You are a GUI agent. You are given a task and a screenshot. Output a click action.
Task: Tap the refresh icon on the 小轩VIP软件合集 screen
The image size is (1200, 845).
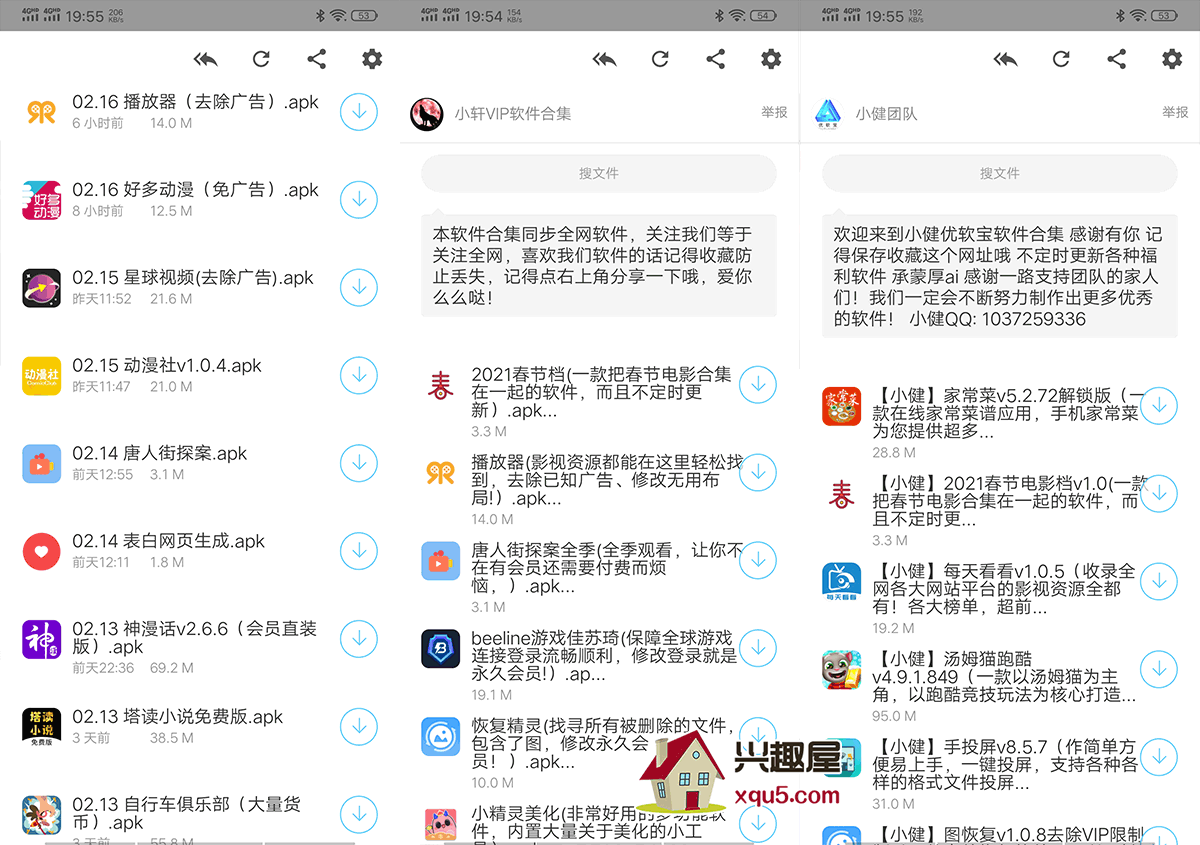click(x=660, y=59)
